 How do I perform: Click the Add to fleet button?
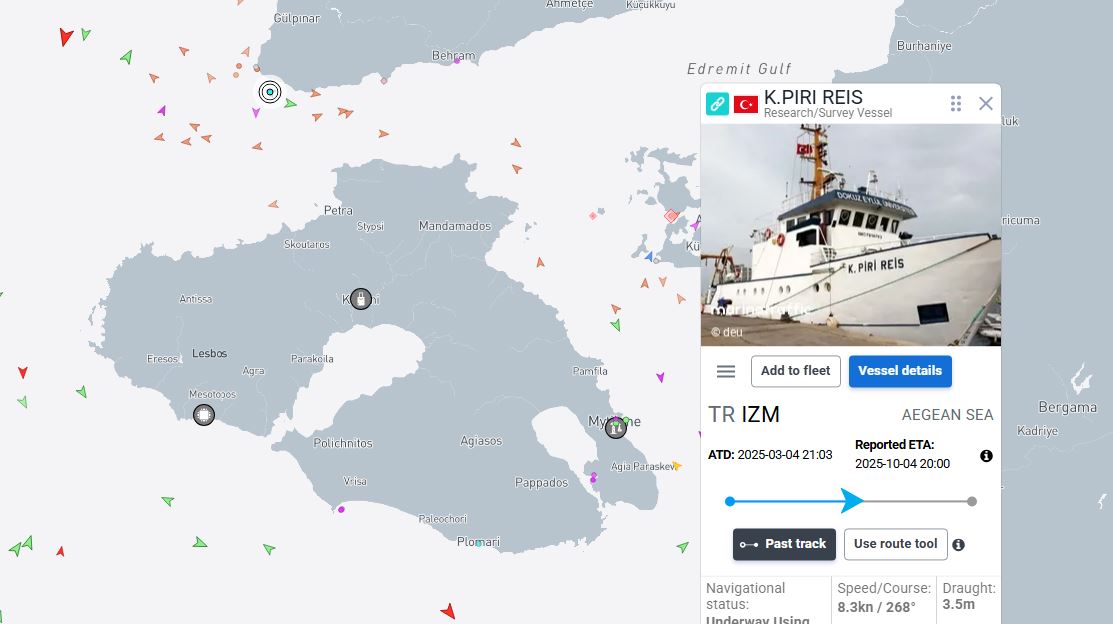795,371
